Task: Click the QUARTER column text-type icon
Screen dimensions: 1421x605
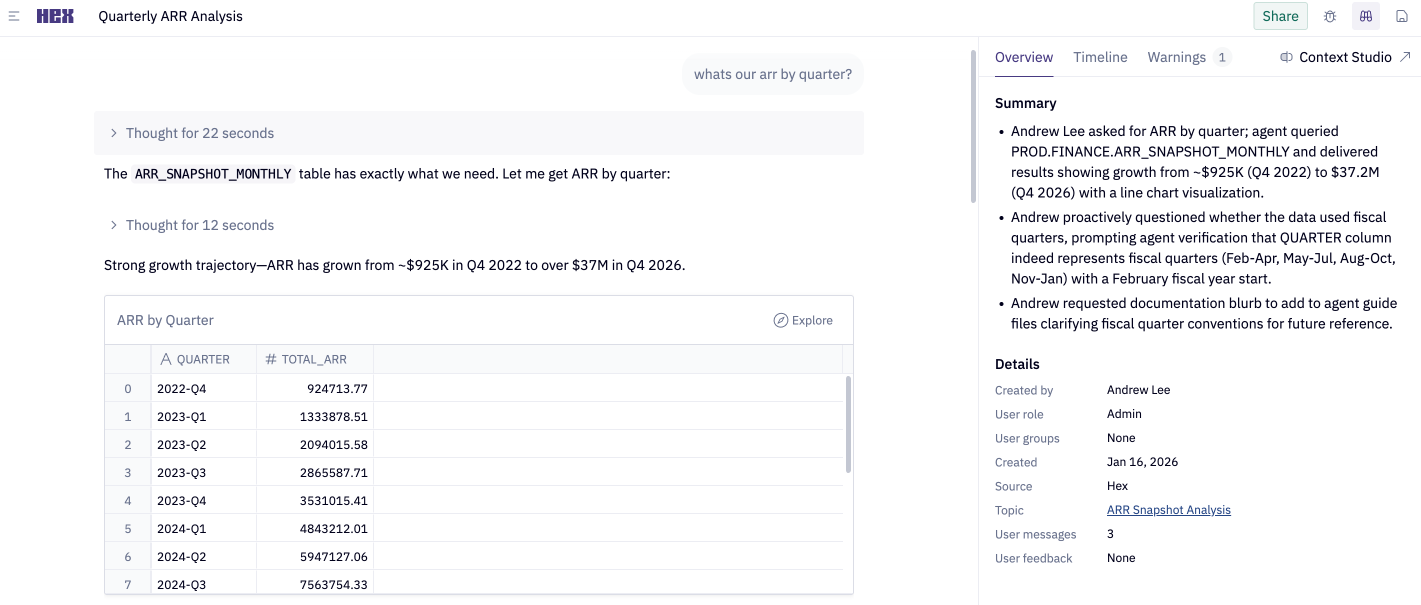Action: [x=164, y=358]
